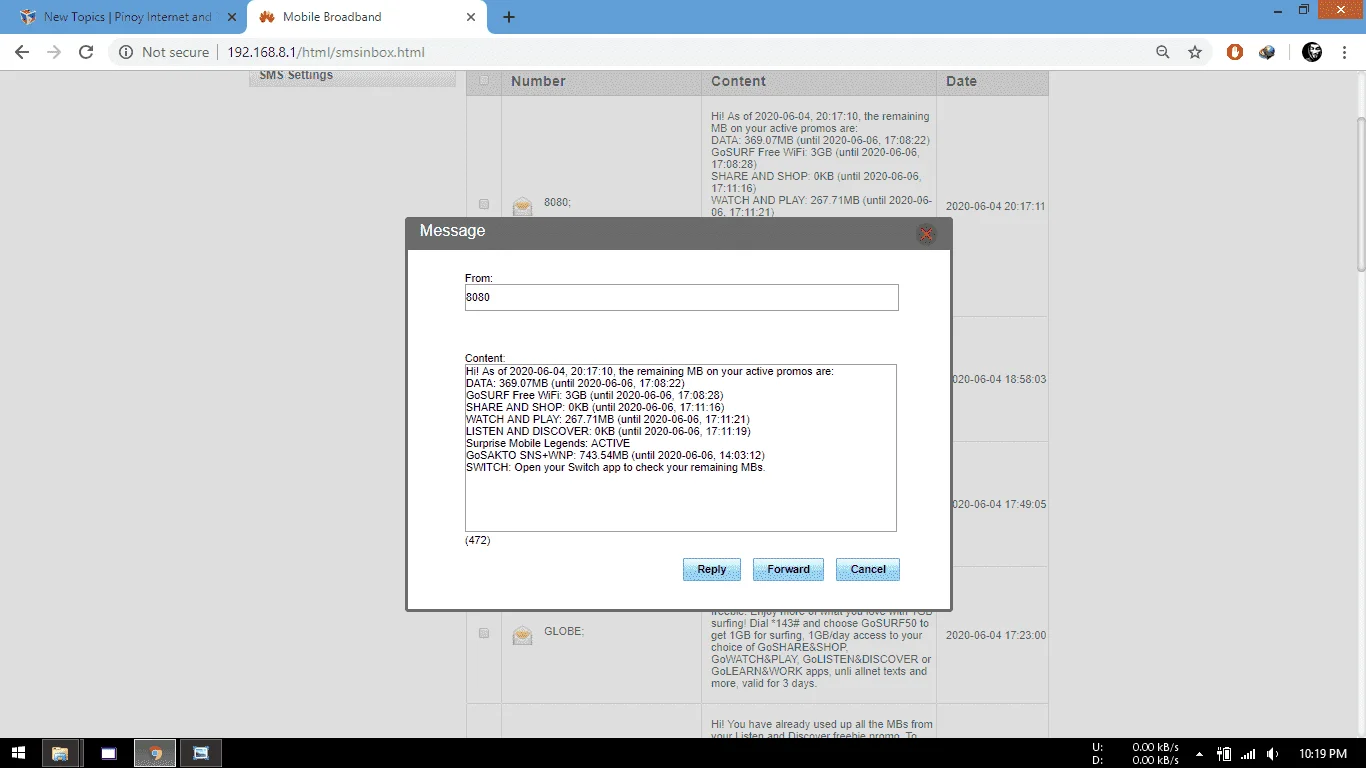The image size is (1366, 768).
Task: Open a new browser tab
Action: [x=509, y=17]
